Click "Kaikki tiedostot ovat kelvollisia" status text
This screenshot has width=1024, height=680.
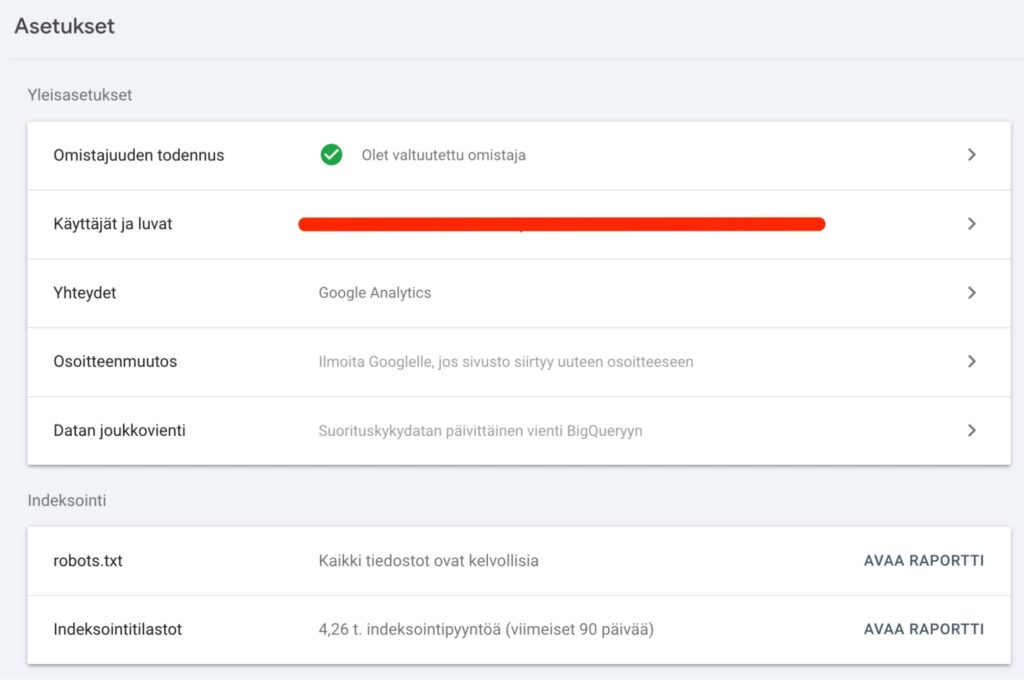tap(428, 560)
